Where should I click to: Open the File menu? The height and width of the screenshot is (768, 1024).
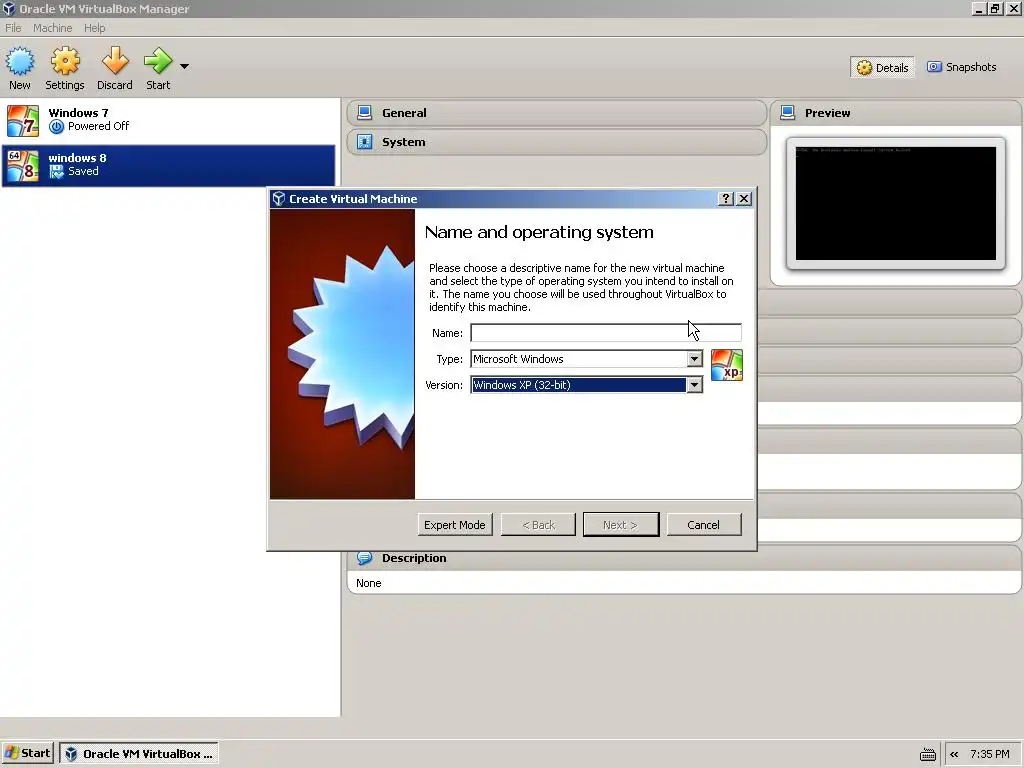(13, 28)
